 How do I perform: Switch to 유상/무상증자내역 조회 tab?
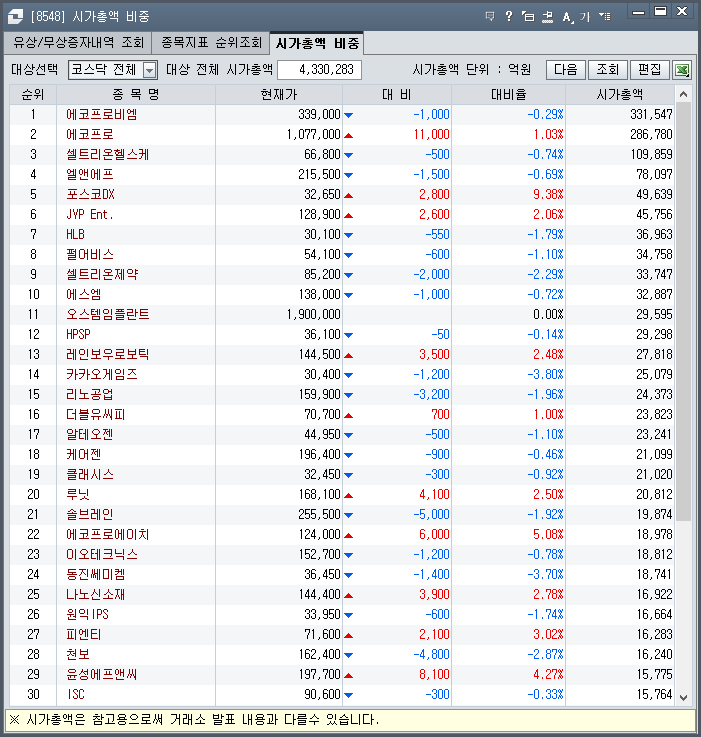[78, 43]
